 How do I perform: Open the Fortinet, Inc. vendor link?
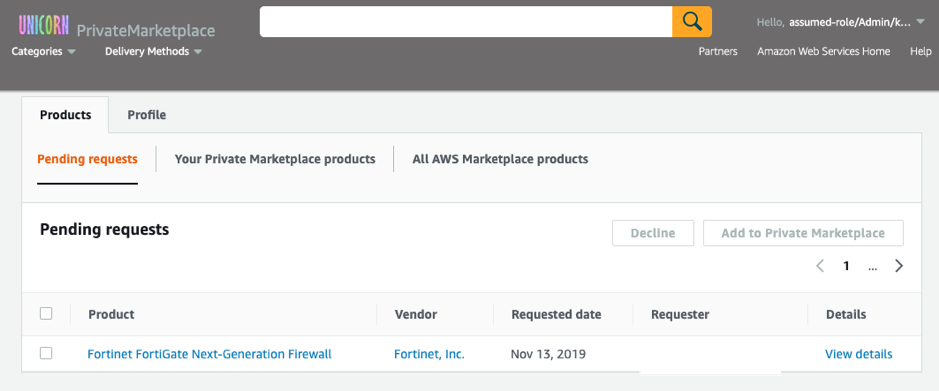[x=429, y=354]
